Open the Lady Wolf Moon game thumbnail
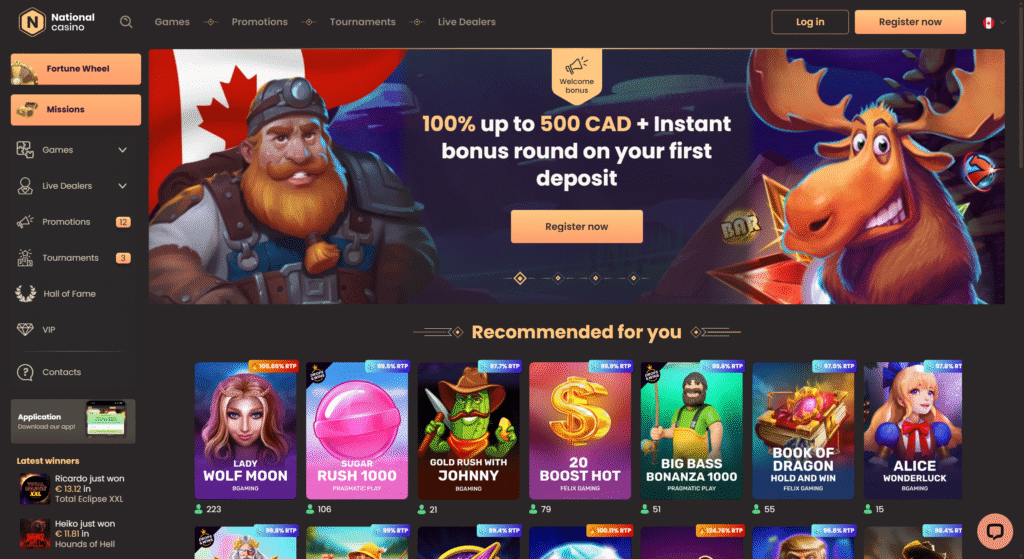1024x559 pixels. 246,431
